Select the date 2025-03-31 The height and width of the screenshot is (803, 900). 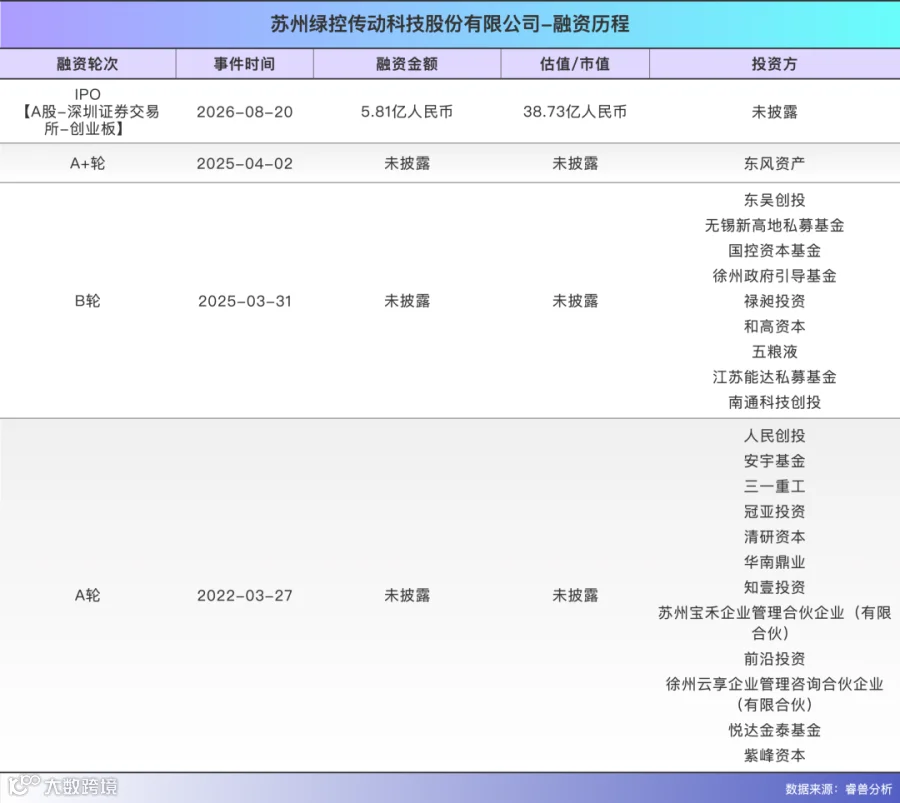[x=245, y=301]
